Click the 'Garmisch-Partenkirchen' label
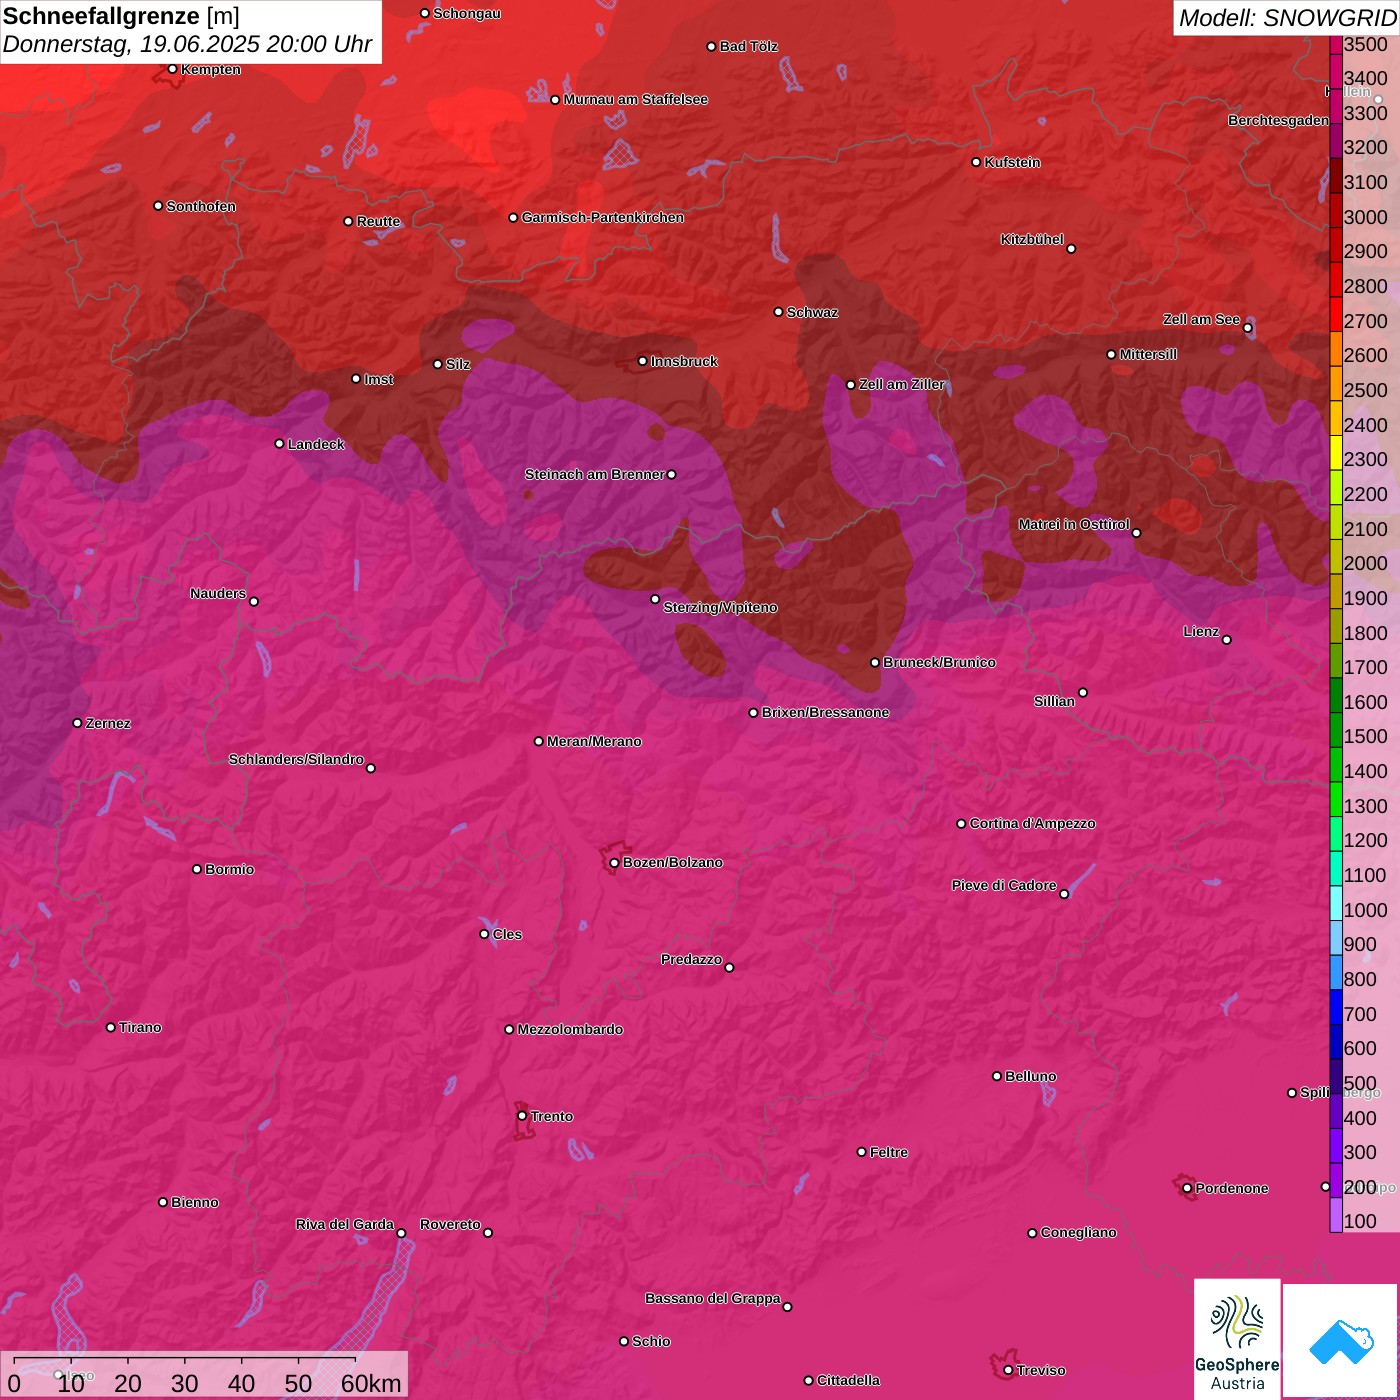The height and width of the screenshot is (1400, 1400). (603, 217)
